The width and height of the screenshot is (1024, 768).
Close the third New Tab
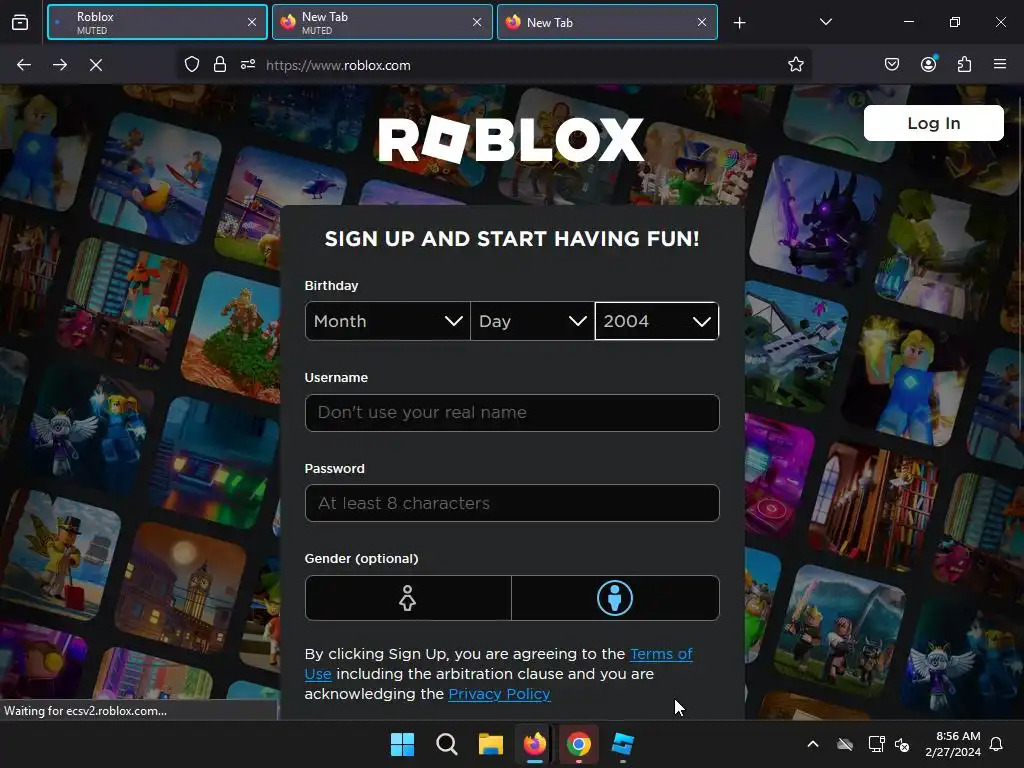[x=702, y=22]
